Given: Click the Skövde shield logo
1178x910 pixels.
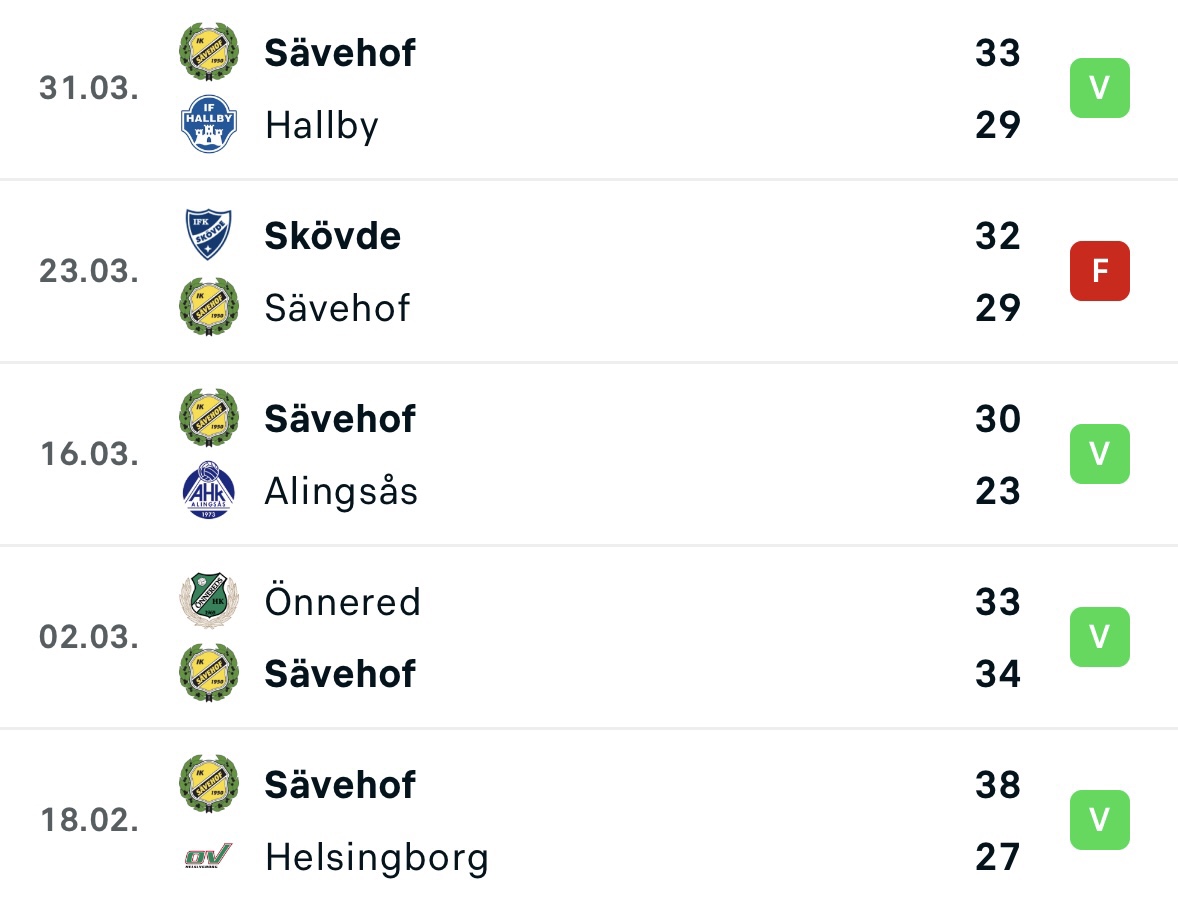Looking at the screenshot, I should [209, 234].
